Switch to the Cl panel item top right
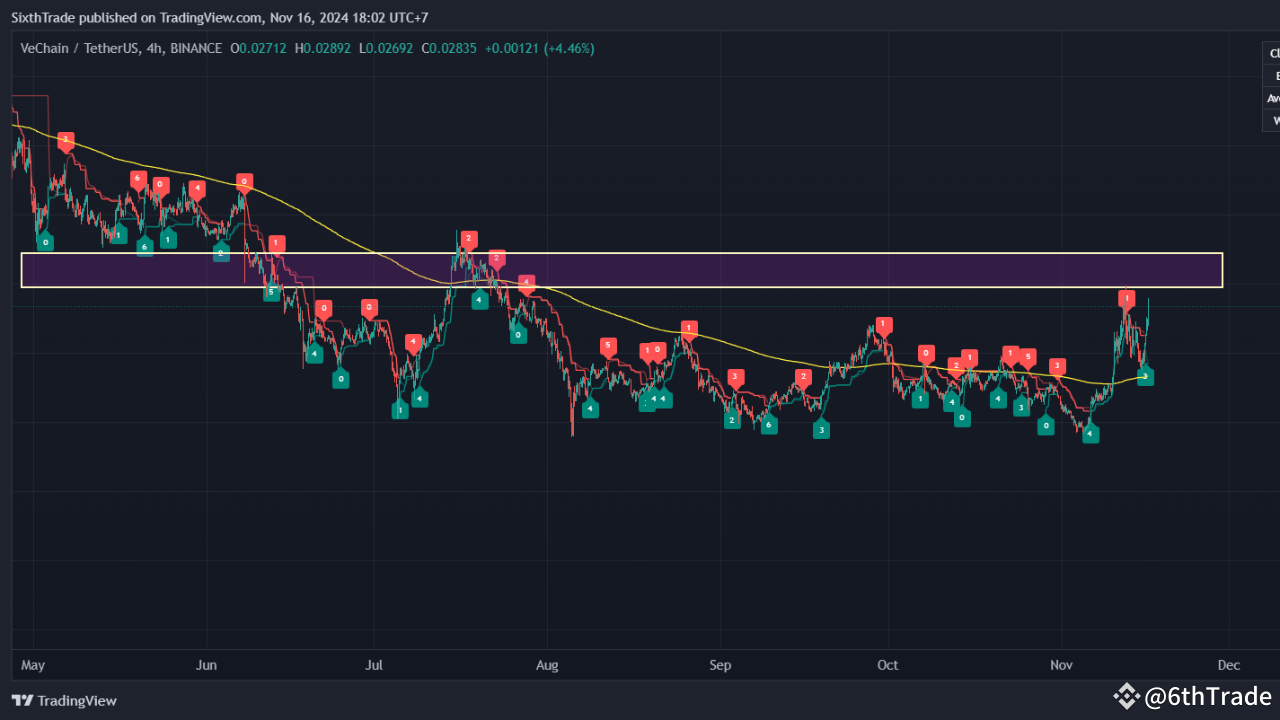The height and width of the screenshot is (720, 1280). click(1273, 53)
